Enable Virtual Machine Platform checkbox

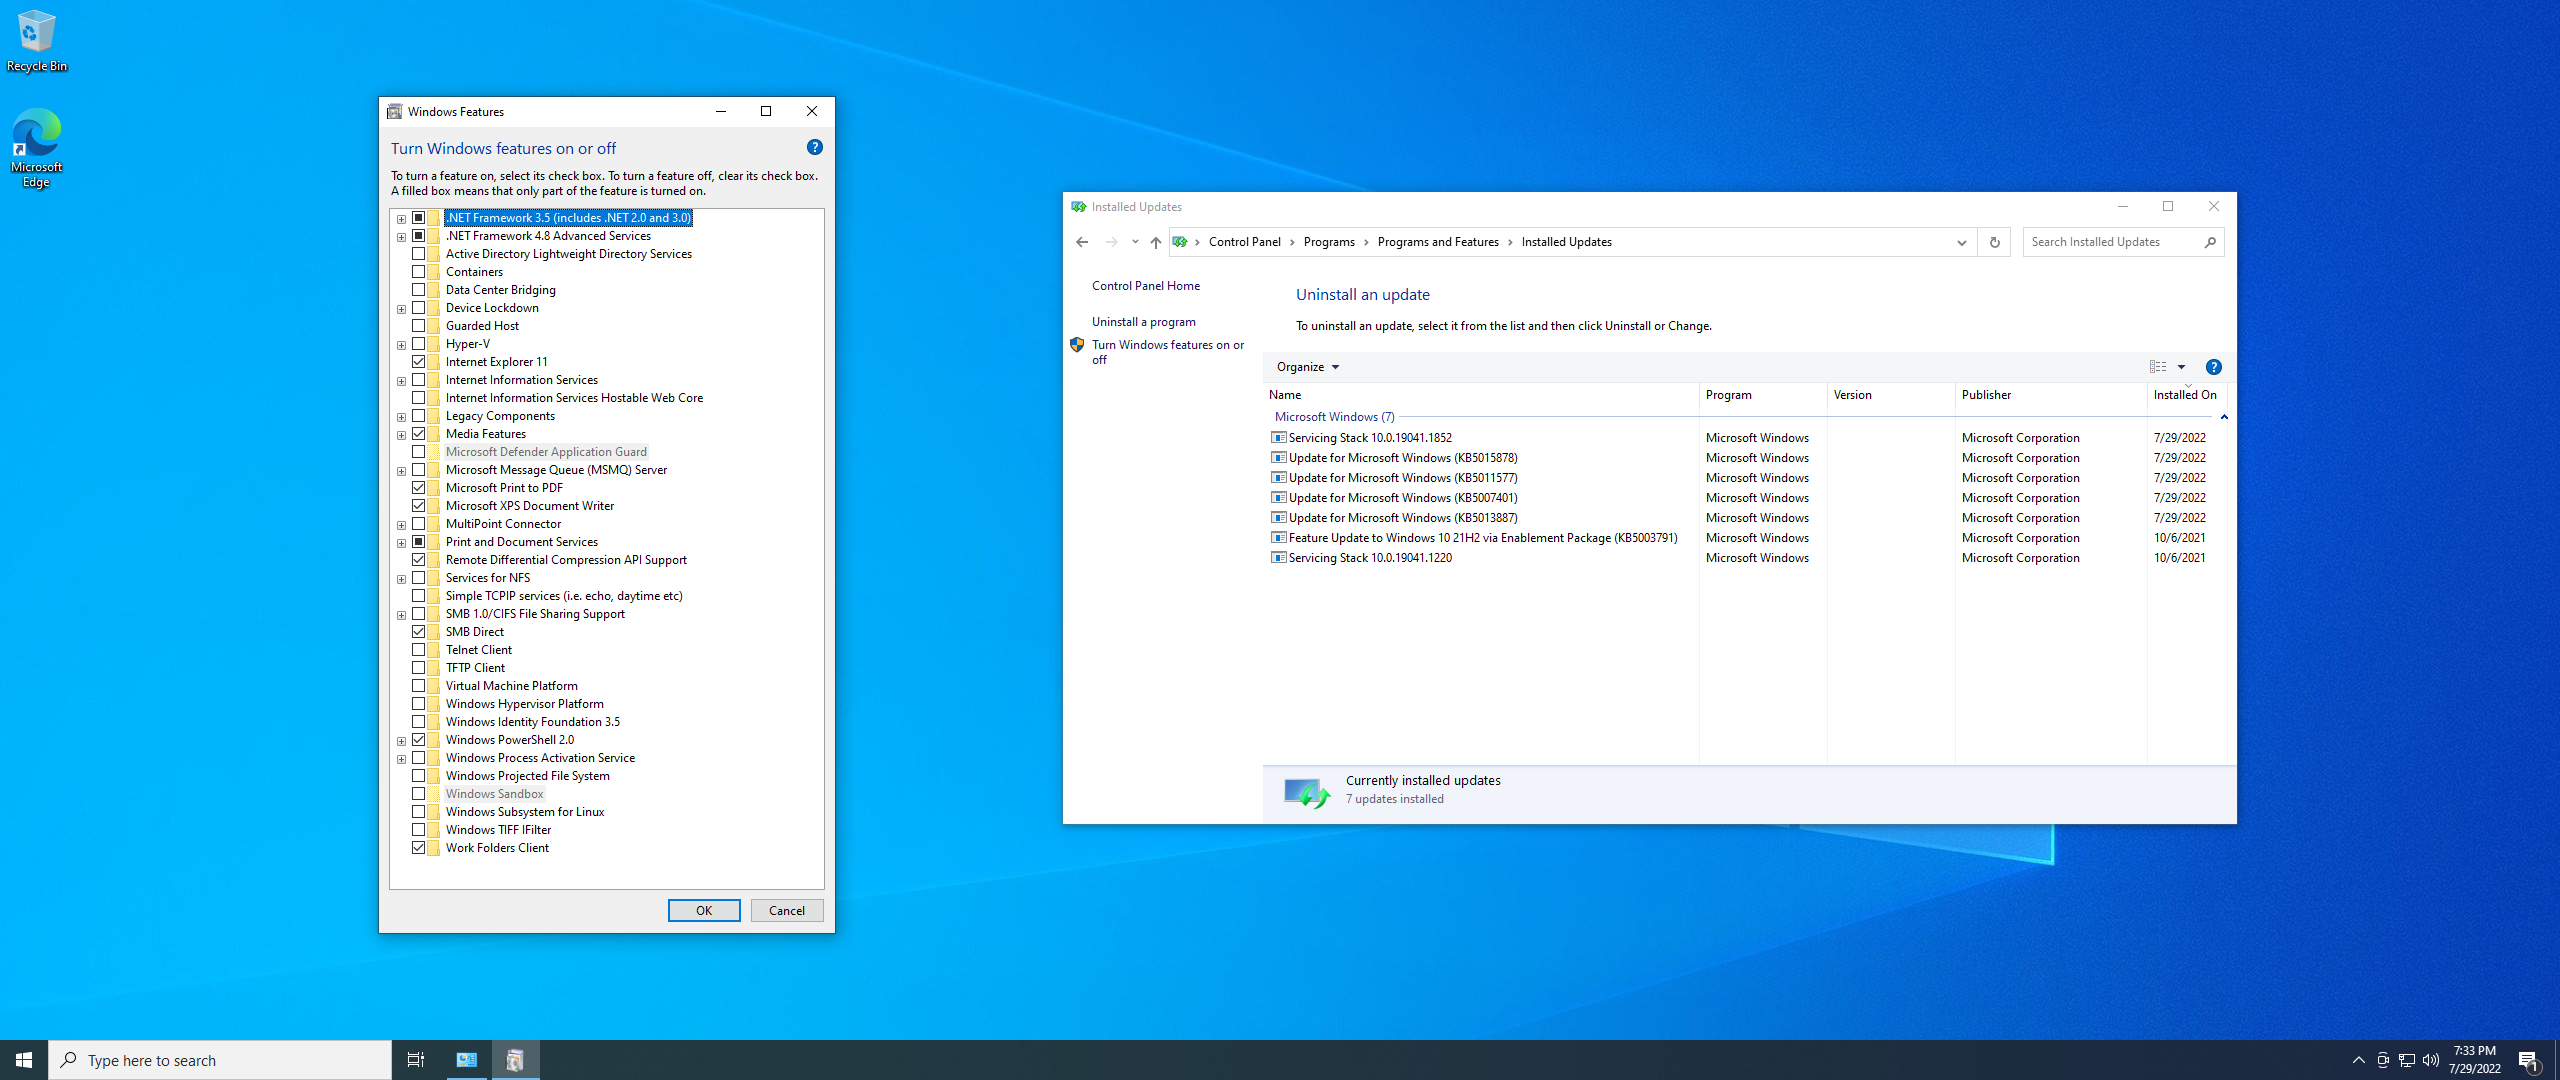coord(418,686)
